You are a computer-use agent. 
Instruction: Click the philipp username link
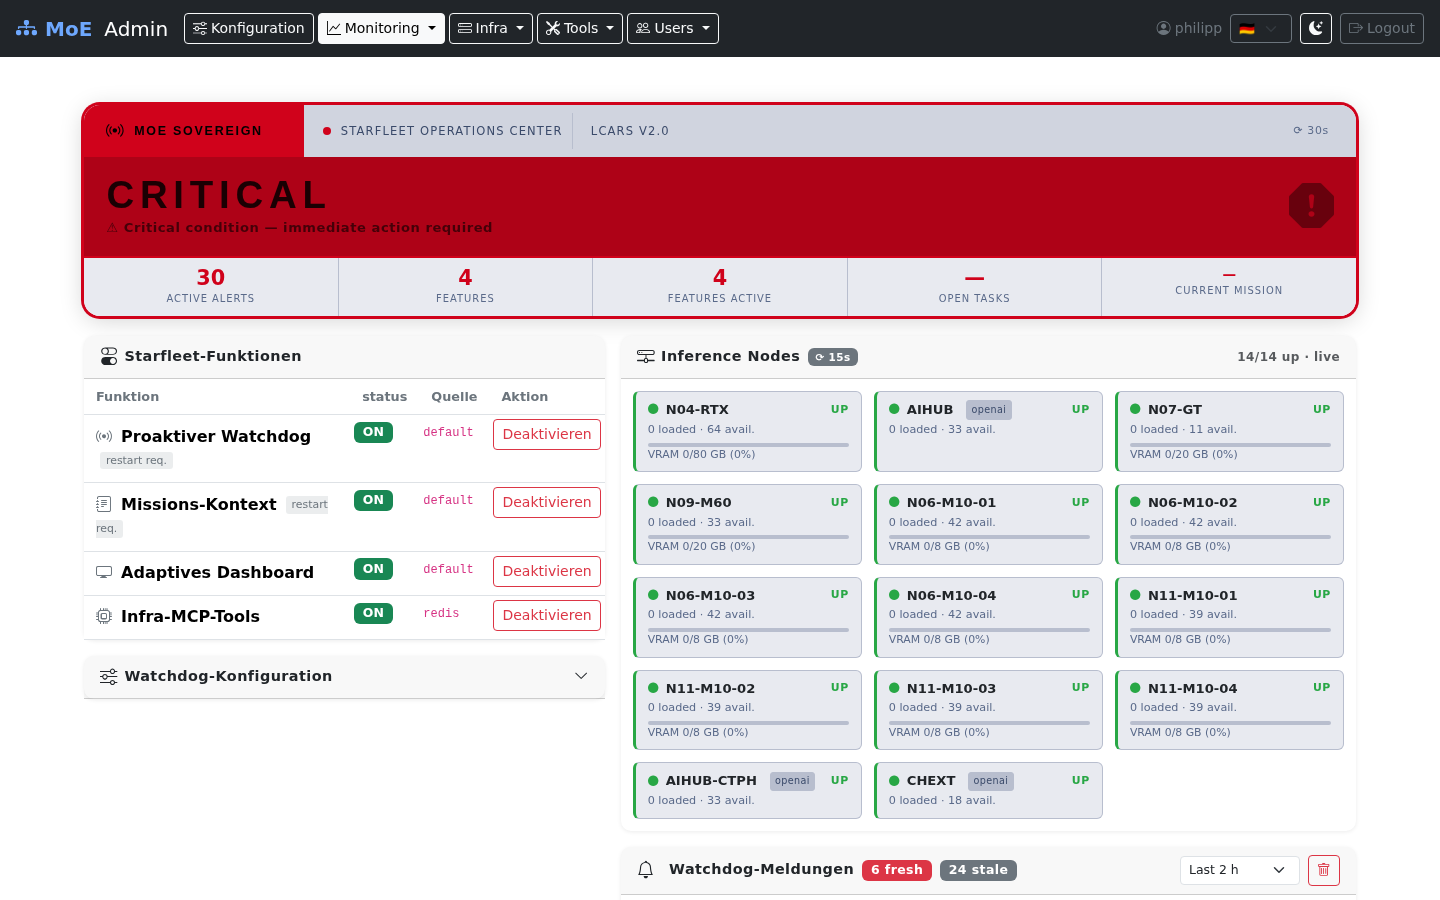(1198, 28)
